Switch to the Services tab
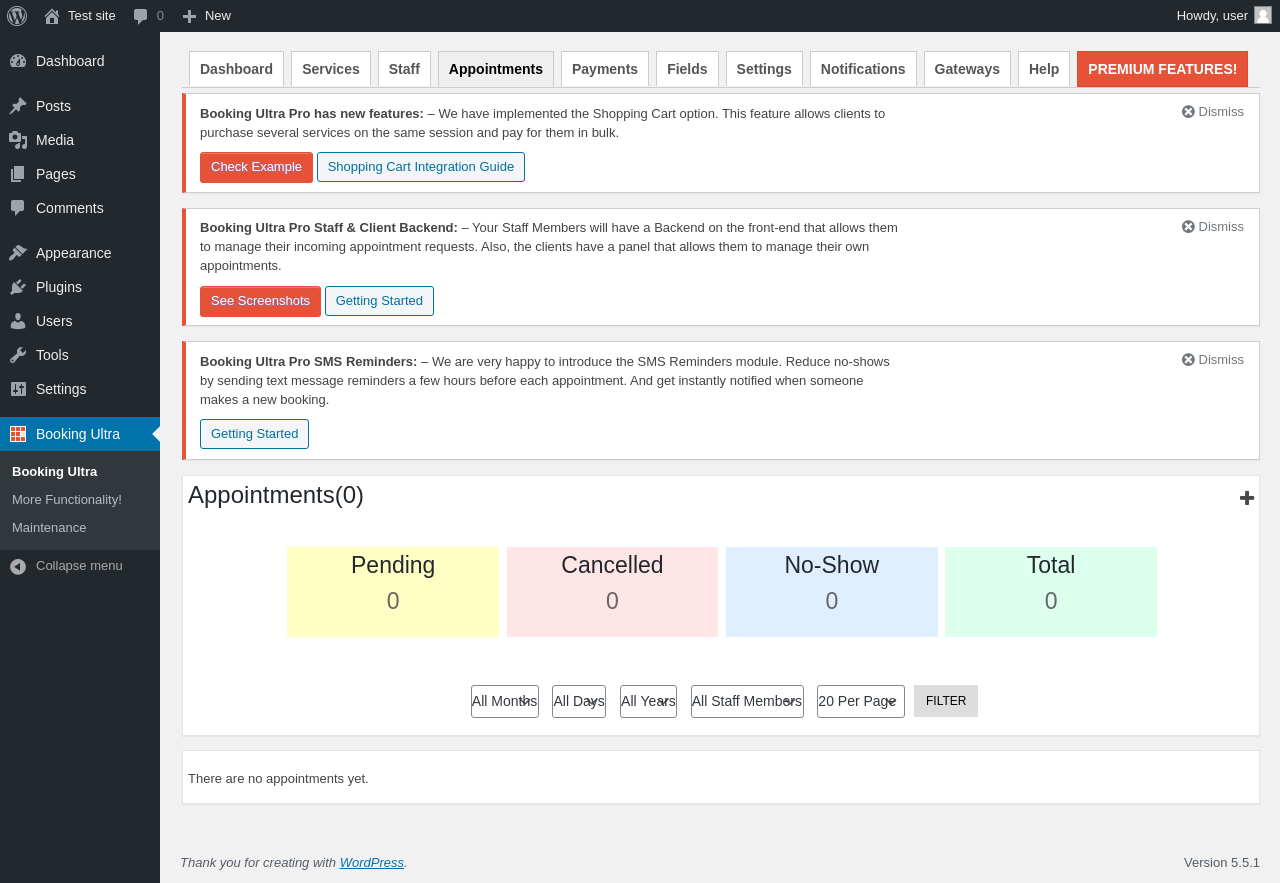Image resolution: width=1280 pixels, height=883 pixels. click(331, 69)
